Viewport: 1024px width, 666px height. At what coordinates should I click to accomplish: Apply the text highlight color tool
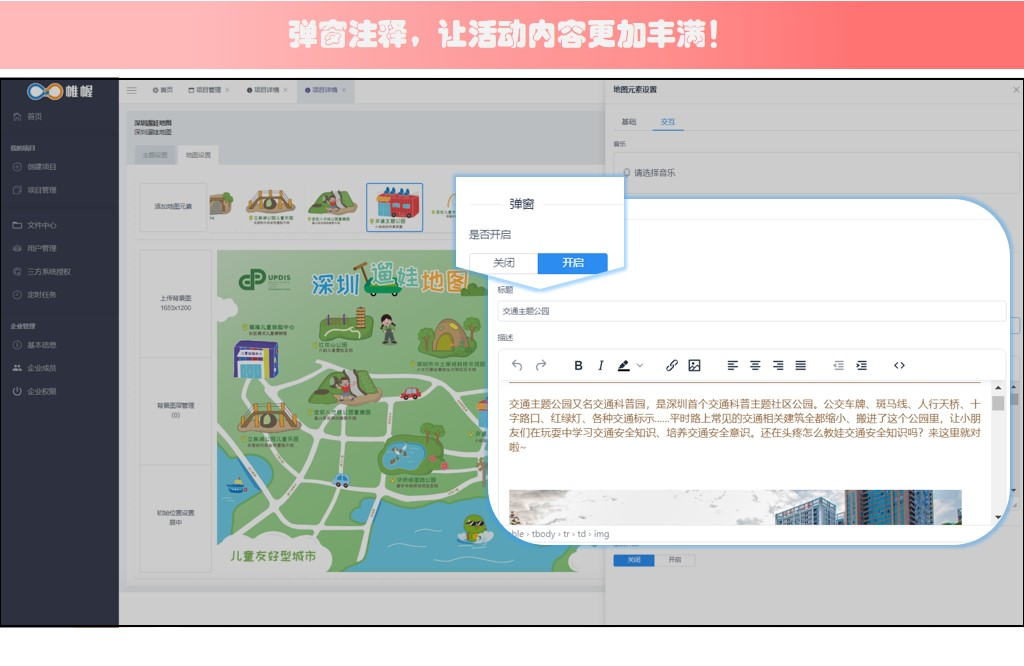coord(624,366)
